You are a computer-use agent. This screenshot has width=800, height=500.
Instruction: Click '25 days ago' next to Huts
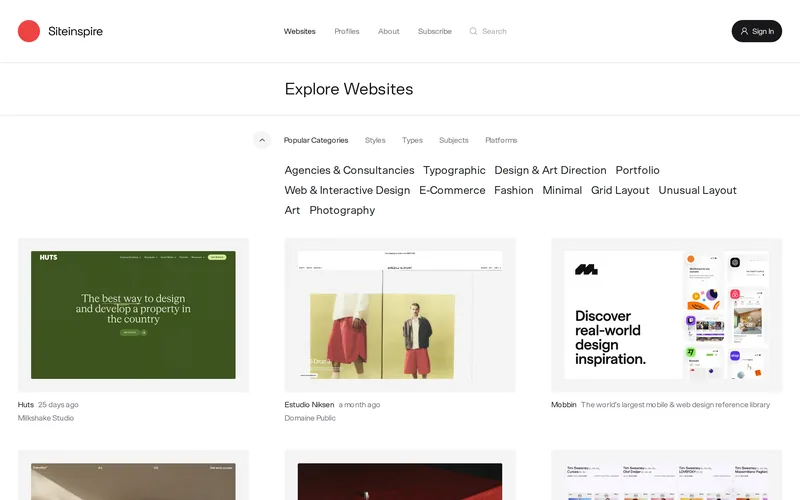pyautogui.click(x=58, y=405)
